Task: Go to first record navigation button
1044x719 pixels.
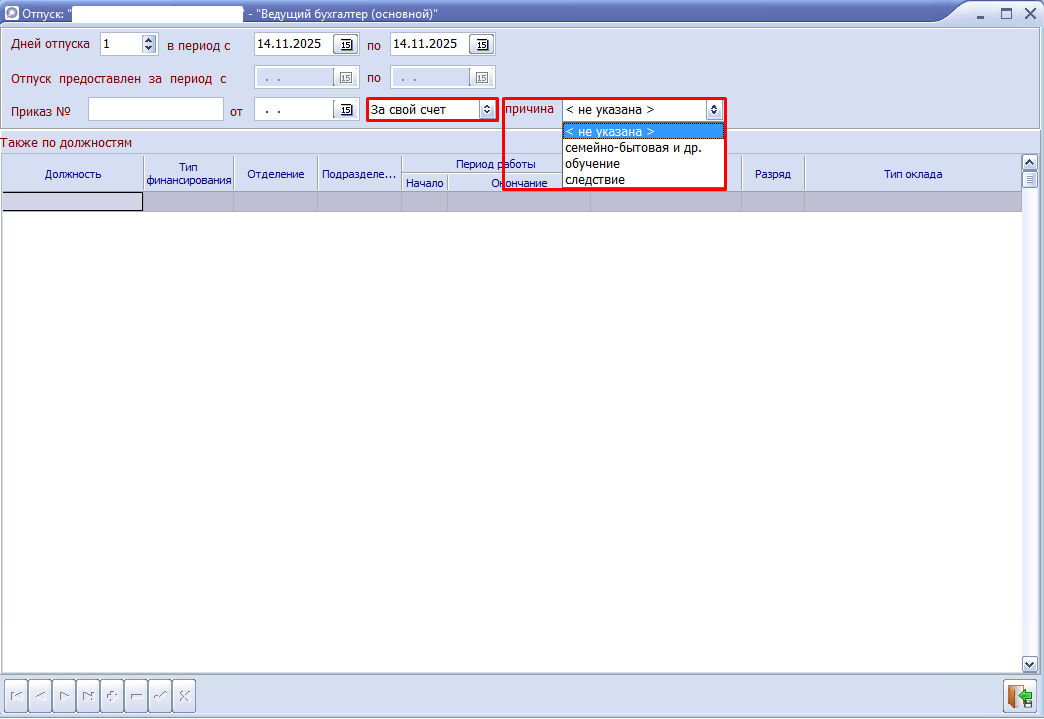Action: tap(16, 695)
